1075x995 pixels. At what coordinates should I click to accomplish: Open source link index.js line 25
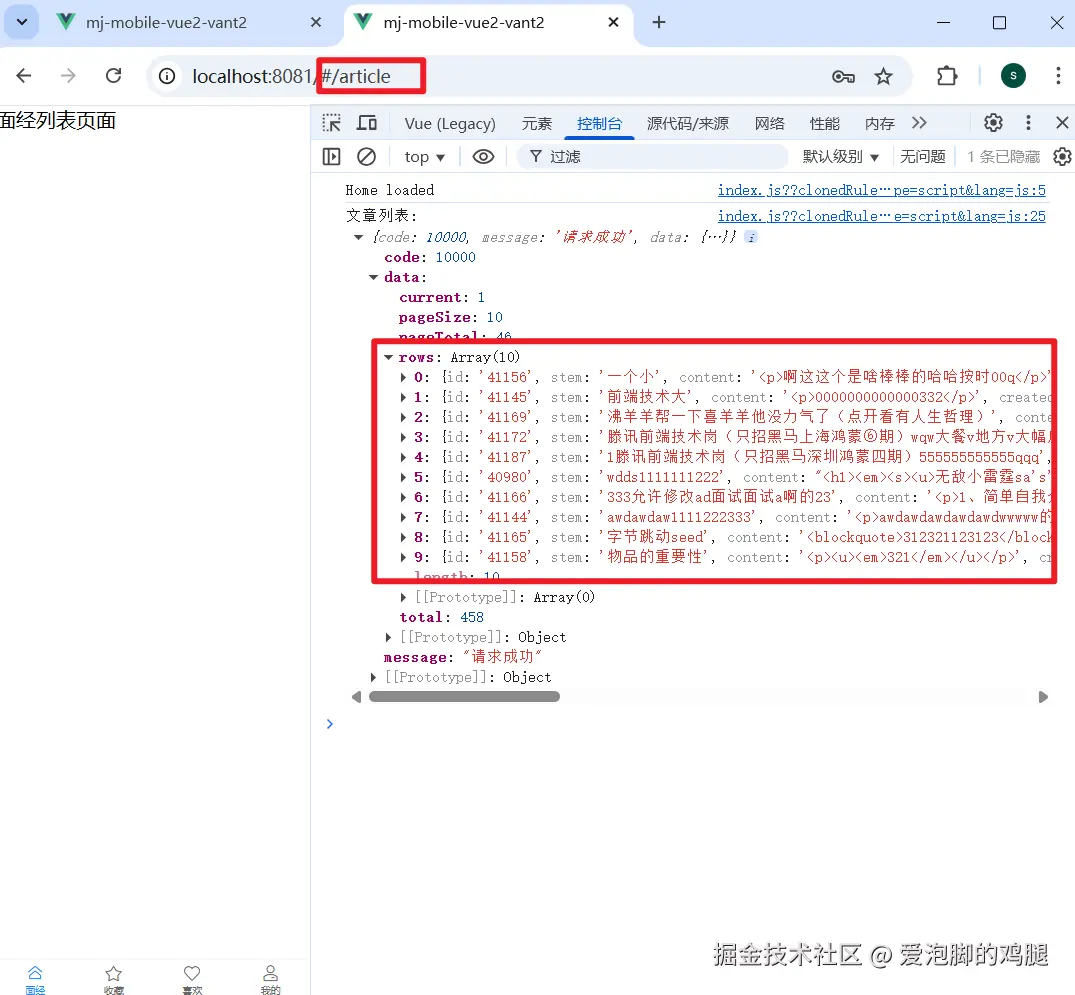[x=882, y=216]
